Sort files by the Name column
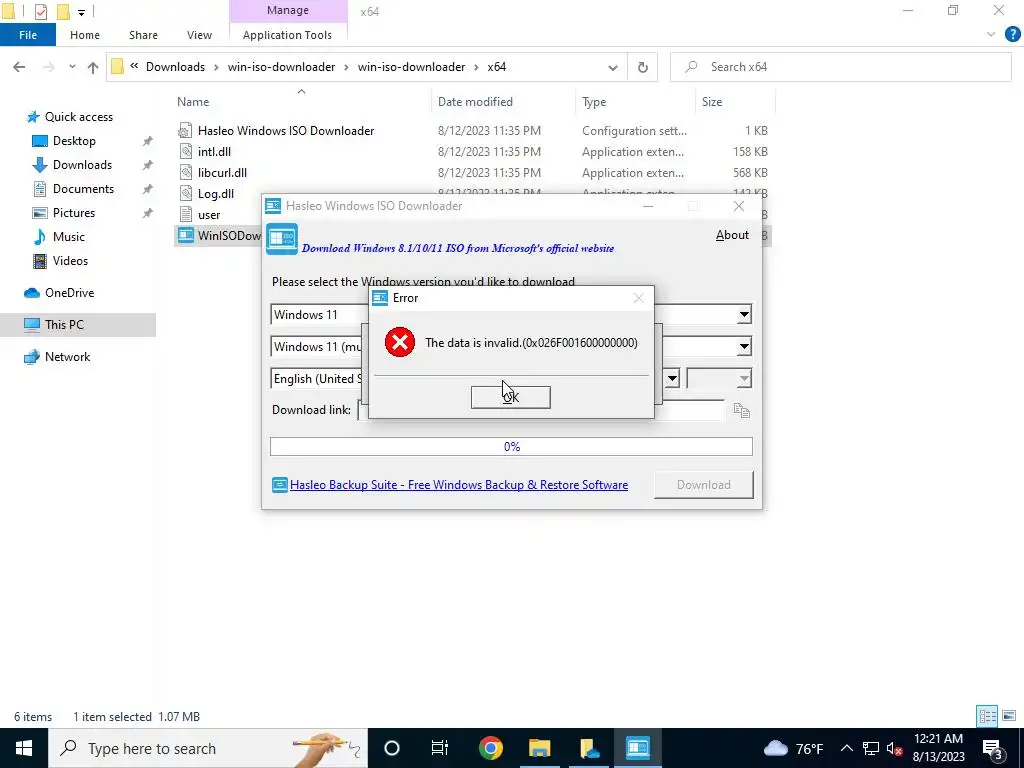Viewport: 1024px width, 768px height. click(x=193, y=102)
